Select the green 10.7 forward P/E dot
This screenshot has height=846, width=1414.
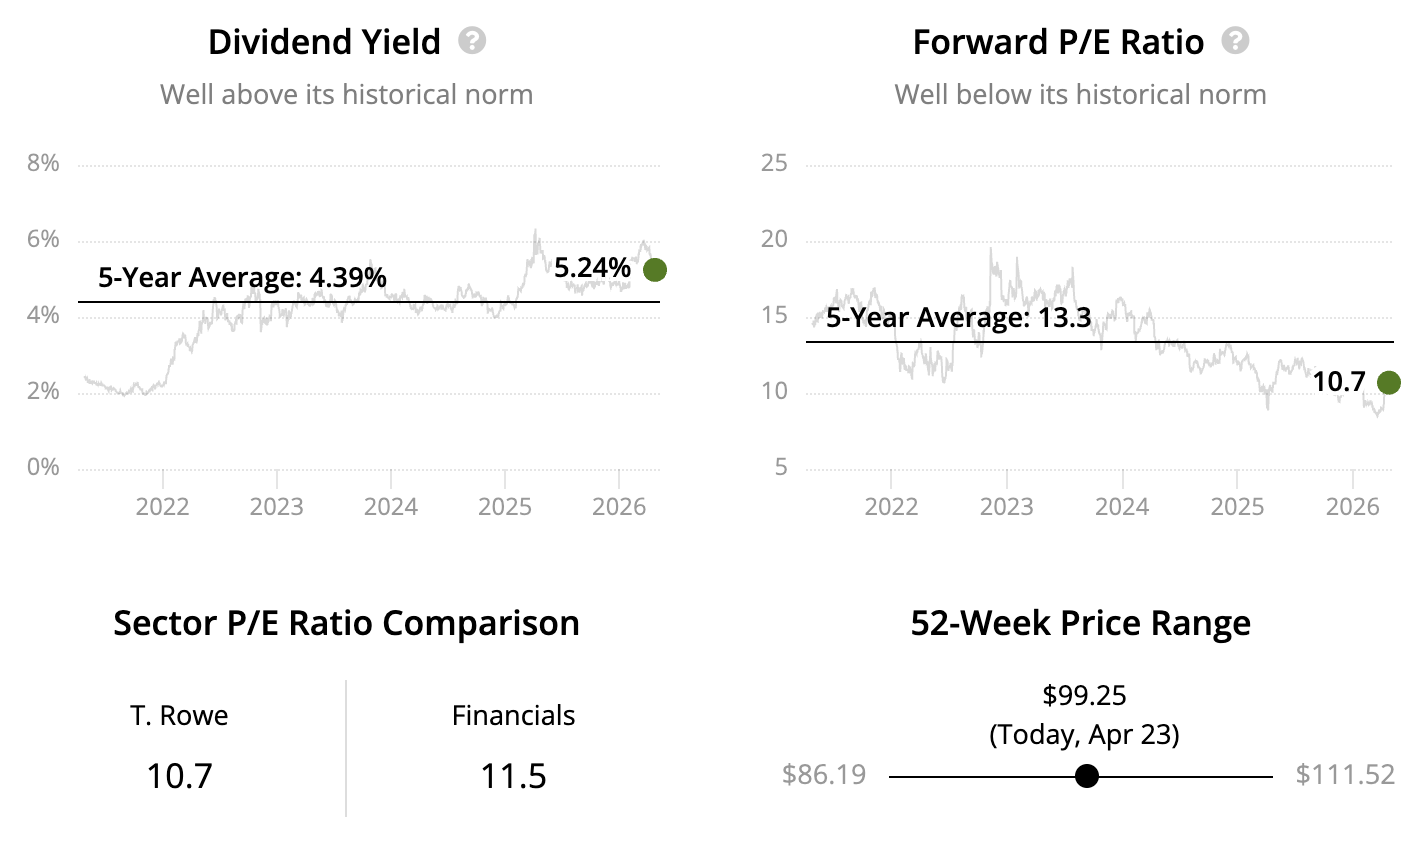click(x=1388, y=382)
